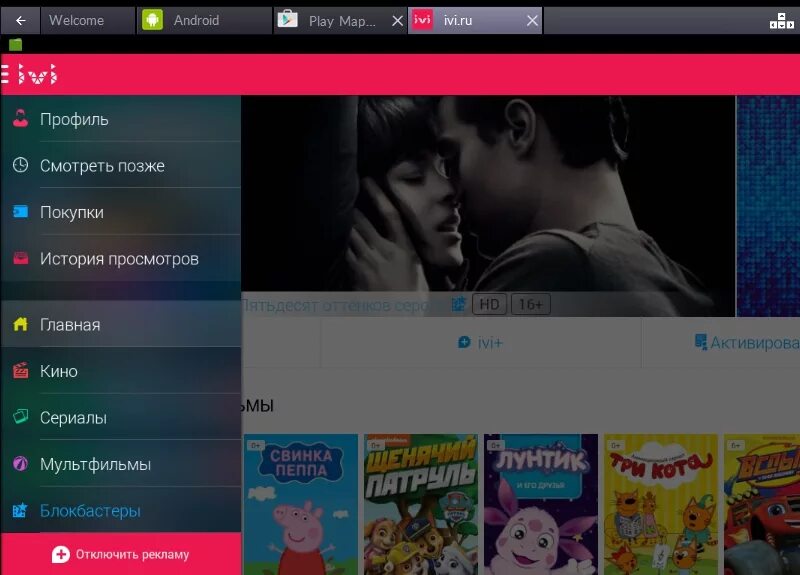This screenshot has width=800, height=575.
Task: Click the Android robot icon on the tab
Action: pyautogui.click(x=152, y=20)
